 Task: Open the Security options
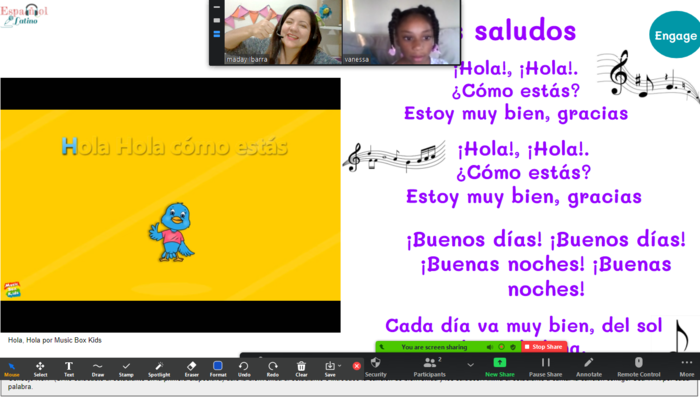375,368
